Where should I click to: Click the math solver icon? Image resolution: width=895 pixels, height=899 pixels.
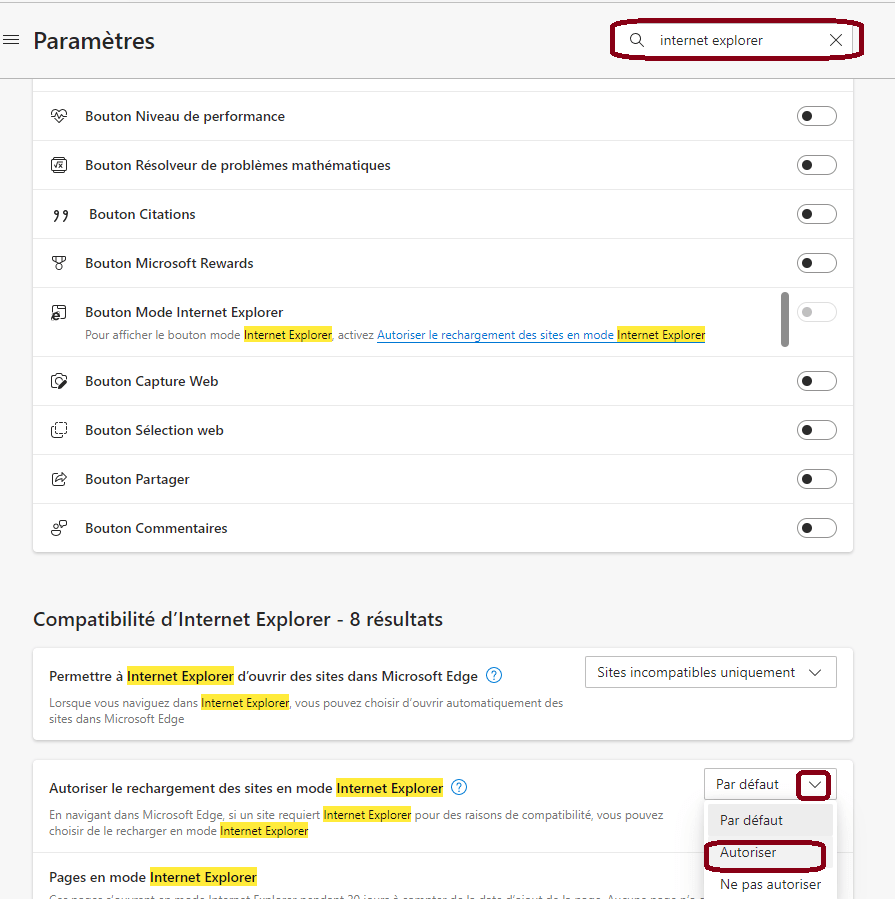[x=59, y=165]
